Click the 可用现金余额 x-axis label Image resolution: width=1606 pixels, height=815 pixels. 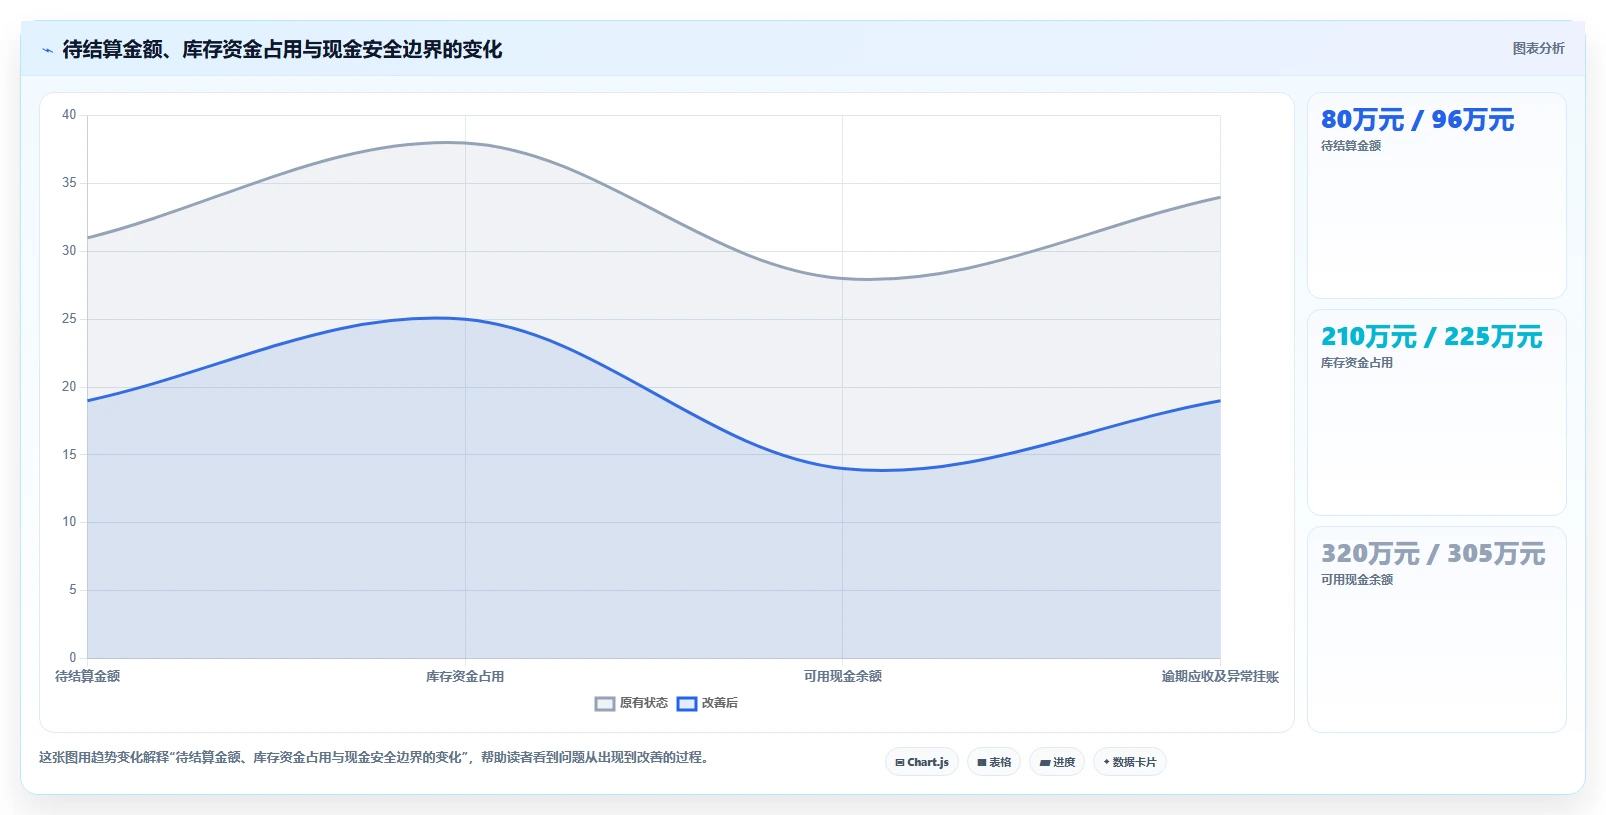pos(843,677)
